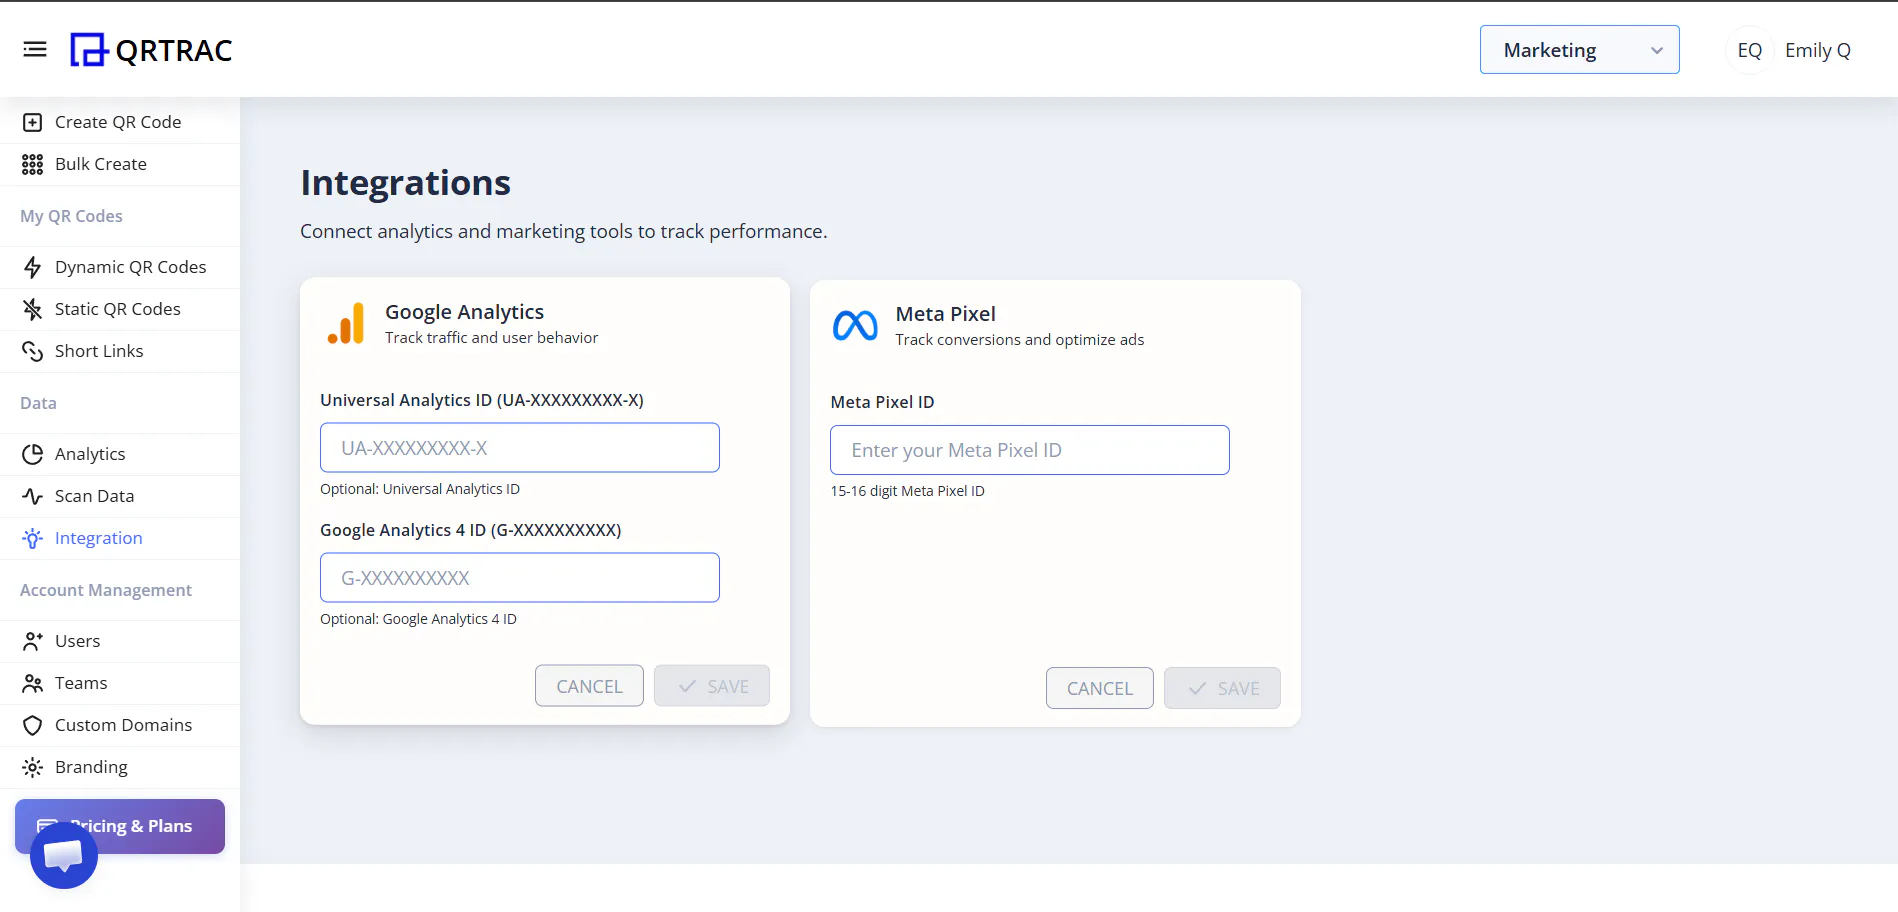Focus the Google Analytics 4 ID field

coord(520,578)
